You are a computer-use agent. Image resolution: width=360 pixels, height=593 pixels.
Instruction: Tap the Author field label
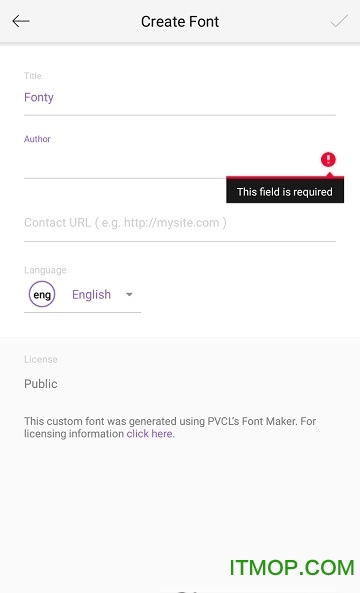pyautogui.click(x=37, y=139)
